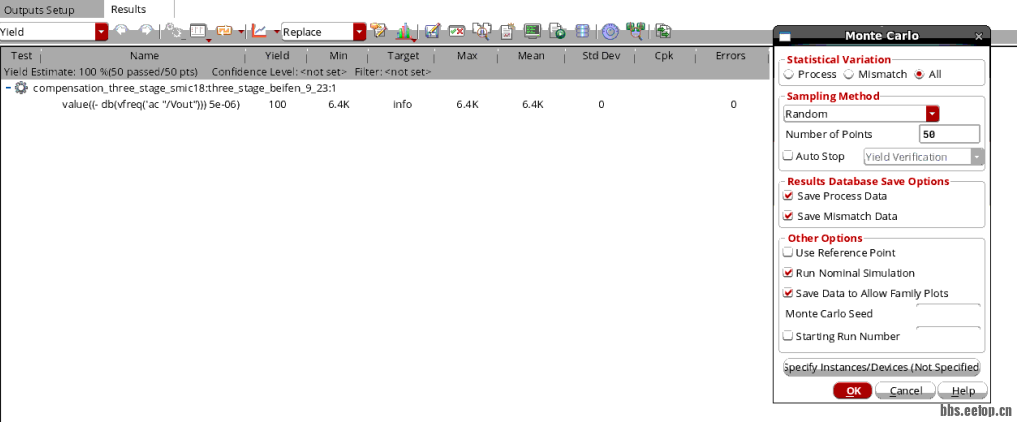
Task: Toggle Use Reference Point checkbox
Action: (788, 253)
